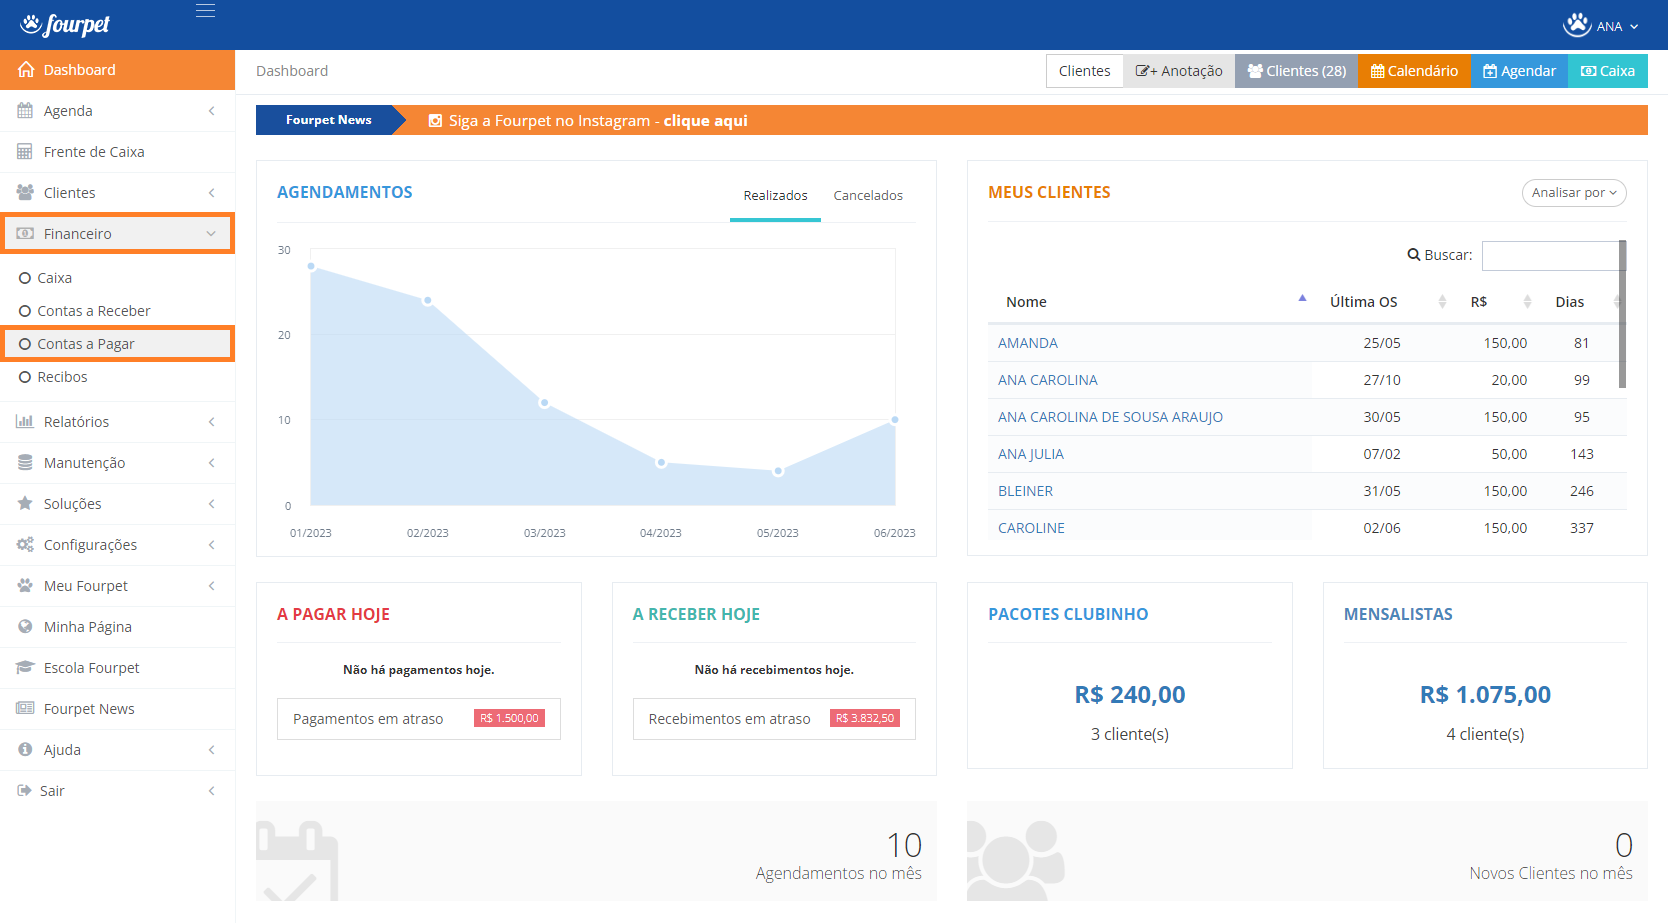Image resolution: width=1668 pixels, height=923 pixels.
Task: Click the Configurações gears icon
Action: [x=25, y=545]
